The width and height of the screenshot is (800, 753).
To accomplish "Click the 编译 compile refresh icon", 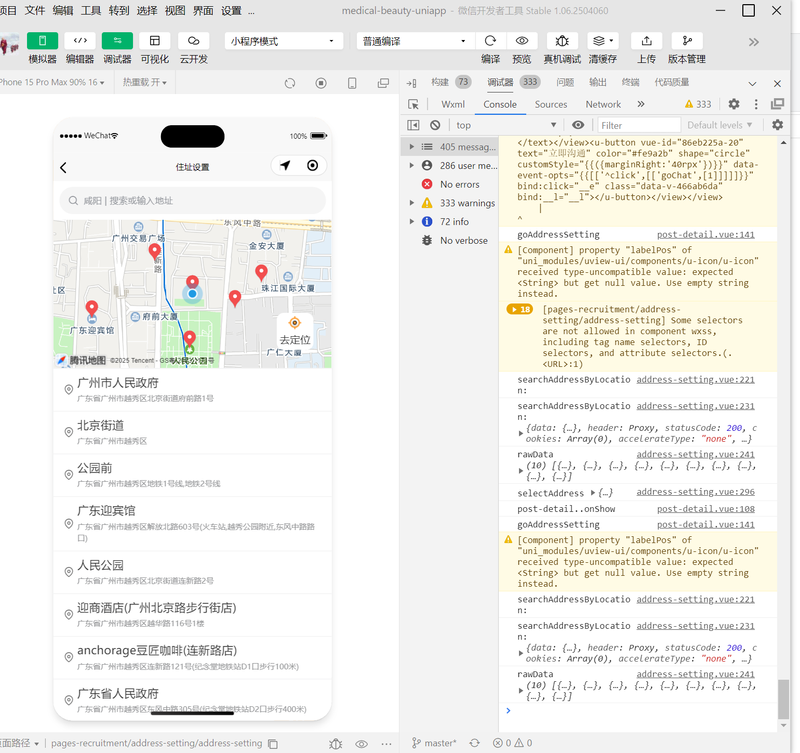I will coord(490,41).
